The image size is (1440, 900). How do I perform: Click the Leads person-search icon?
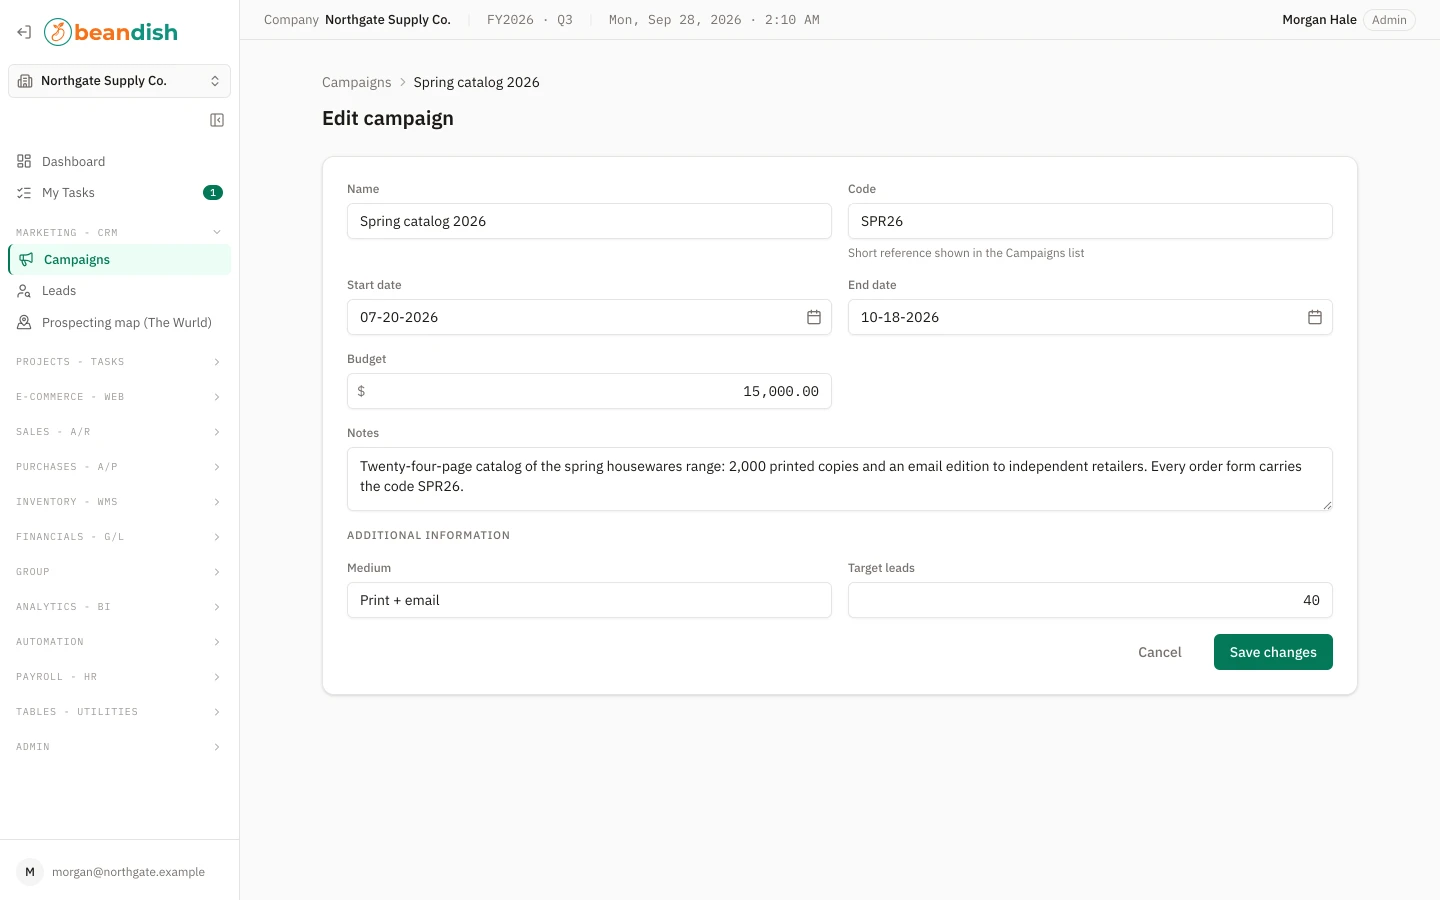tap(24, 291)
